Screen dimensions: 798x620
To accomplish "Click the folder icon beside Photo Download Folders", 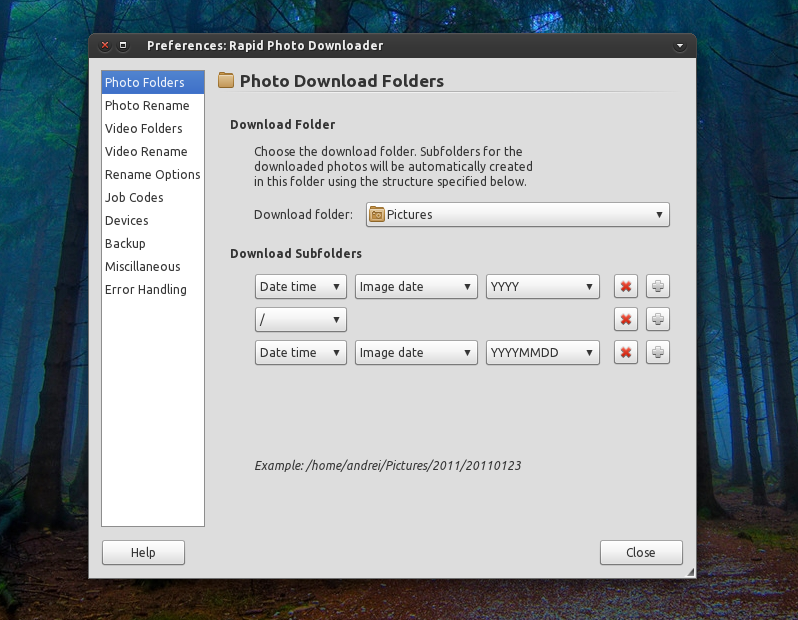I will 225,80.
